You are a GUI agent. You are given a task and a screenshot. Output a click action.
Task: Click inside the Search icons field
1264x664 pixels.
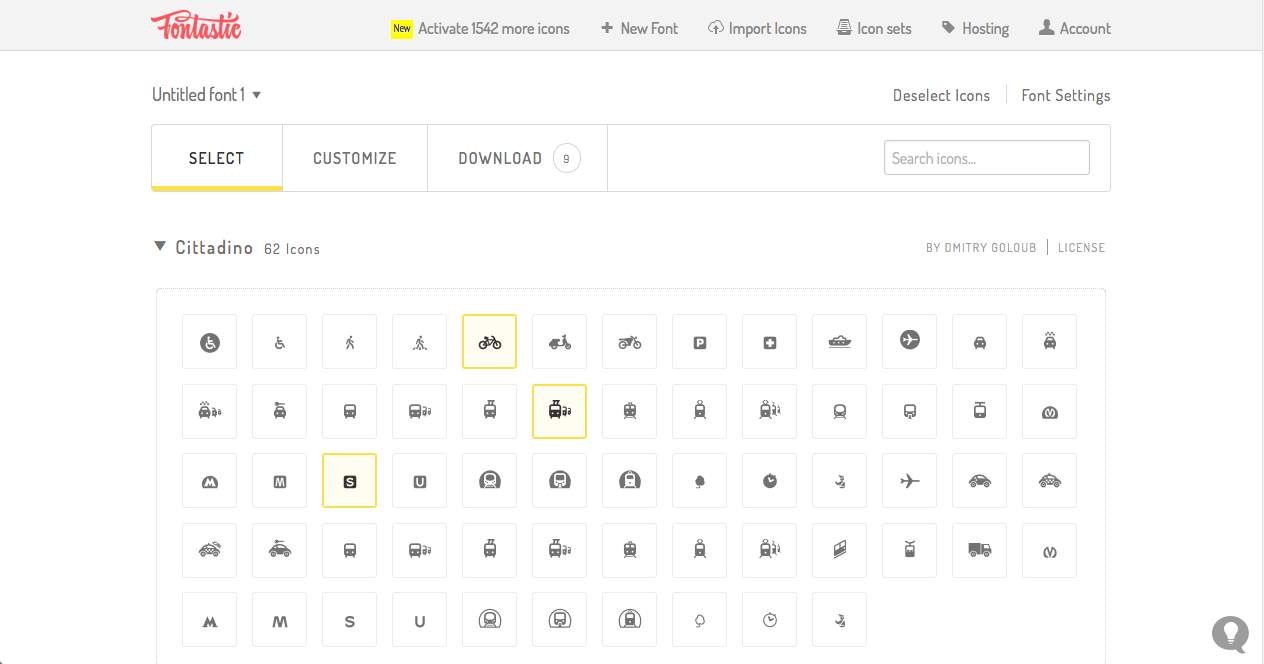(986, 157)
